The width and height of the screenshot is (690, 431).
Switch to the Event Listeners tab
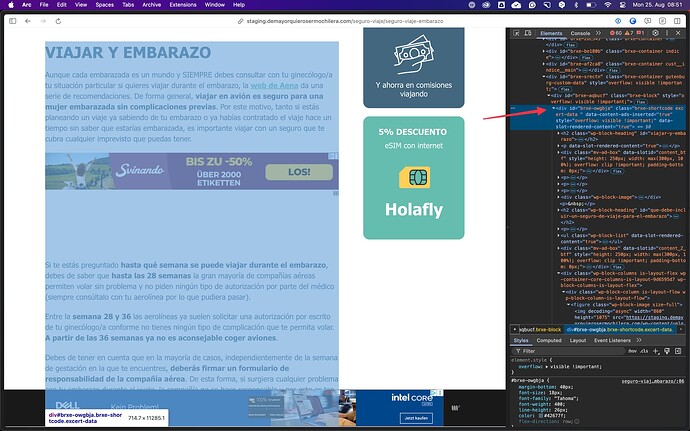point(612,340)
